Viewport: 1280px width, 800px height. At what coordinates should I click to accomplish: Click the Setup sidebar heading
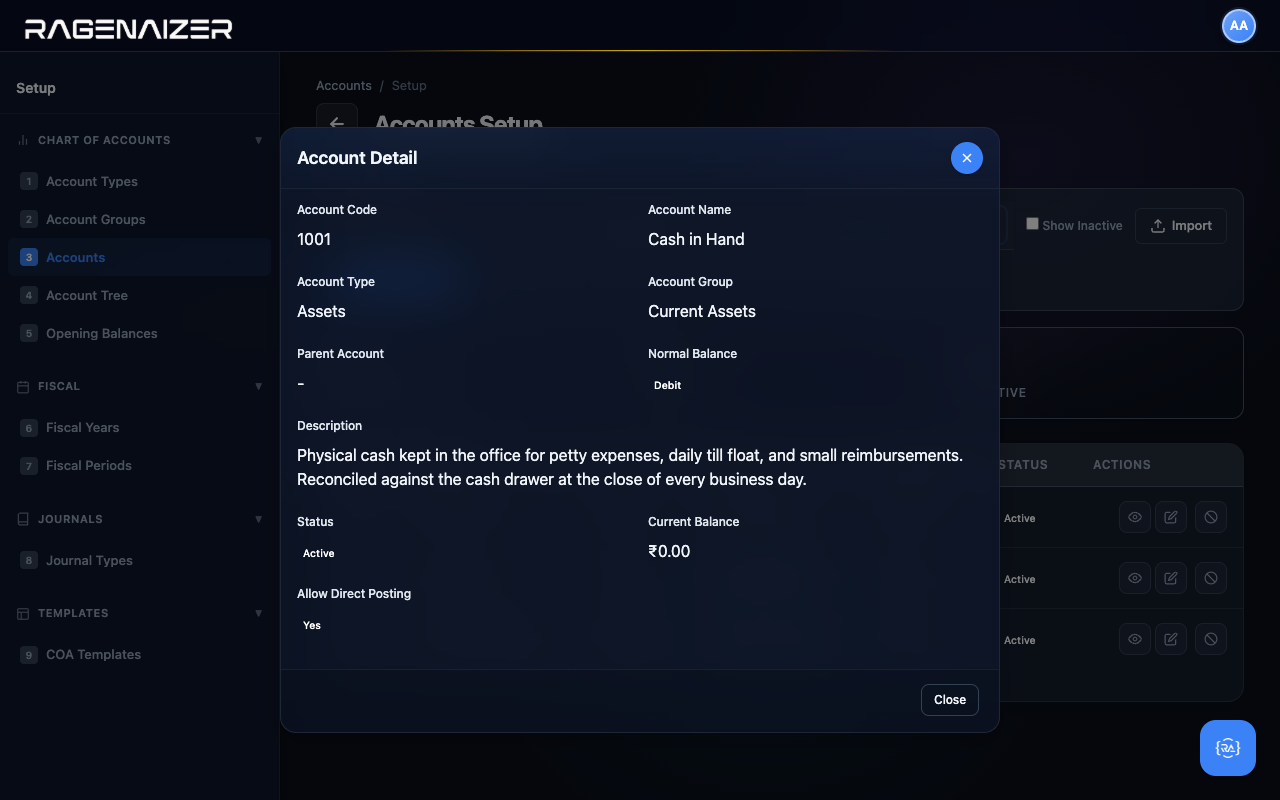(x=36, y=88)
